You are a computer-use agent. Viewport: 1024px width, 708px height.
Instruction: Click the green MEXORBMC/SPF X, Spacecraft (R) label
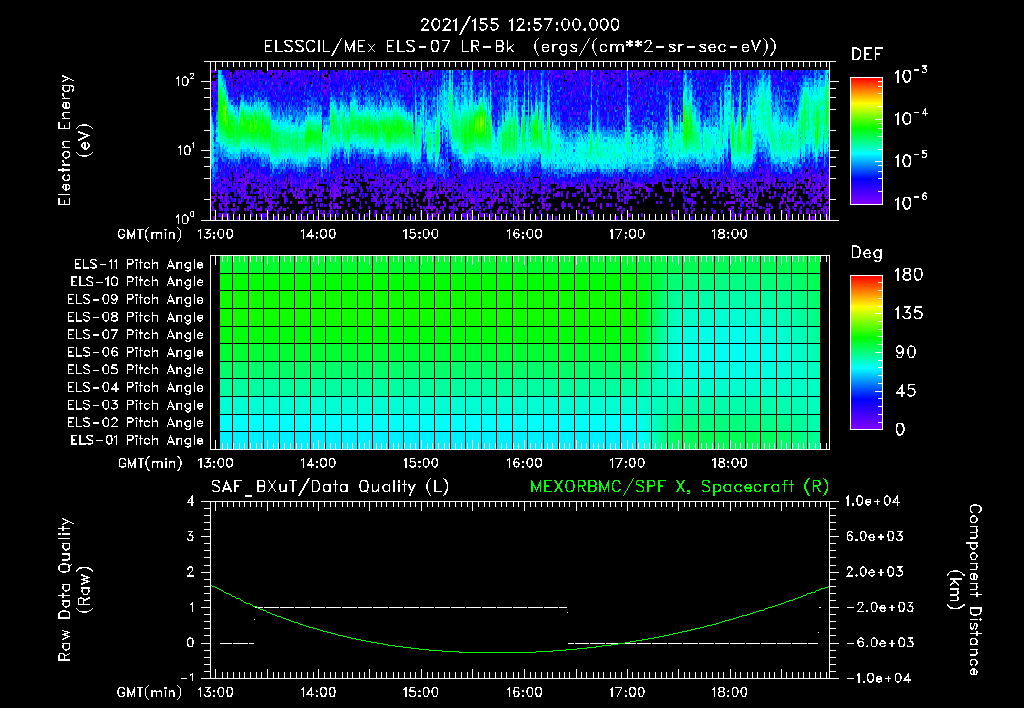pos(679,486)
